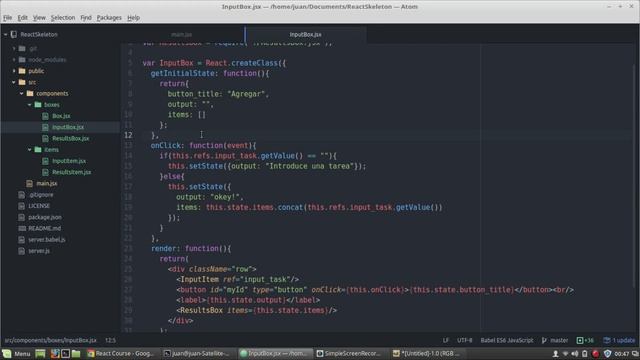Switch to the main.jsx tab
The width and height of the screenshot is (640, 360).
tap(182, 35)
